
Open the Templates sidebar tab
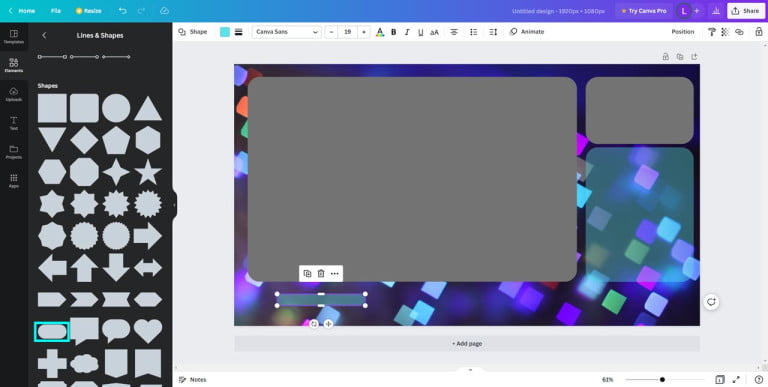pos(14,37)
